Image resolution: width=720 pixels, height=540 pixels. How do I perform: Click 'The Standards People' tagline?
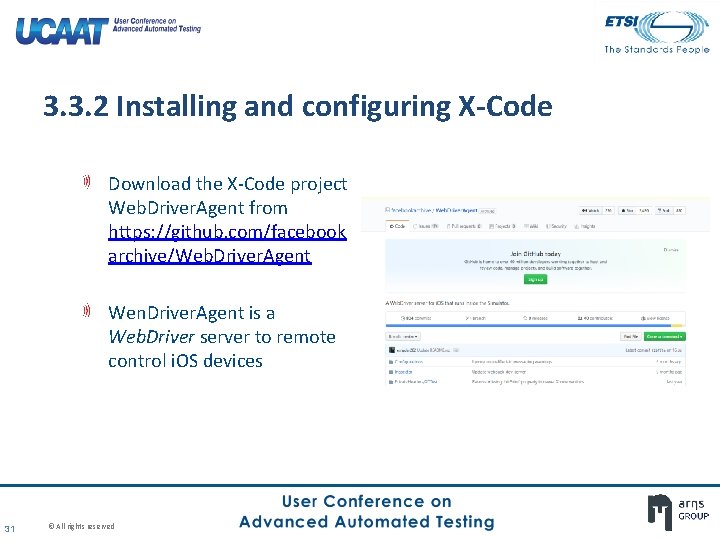[657, 49]
